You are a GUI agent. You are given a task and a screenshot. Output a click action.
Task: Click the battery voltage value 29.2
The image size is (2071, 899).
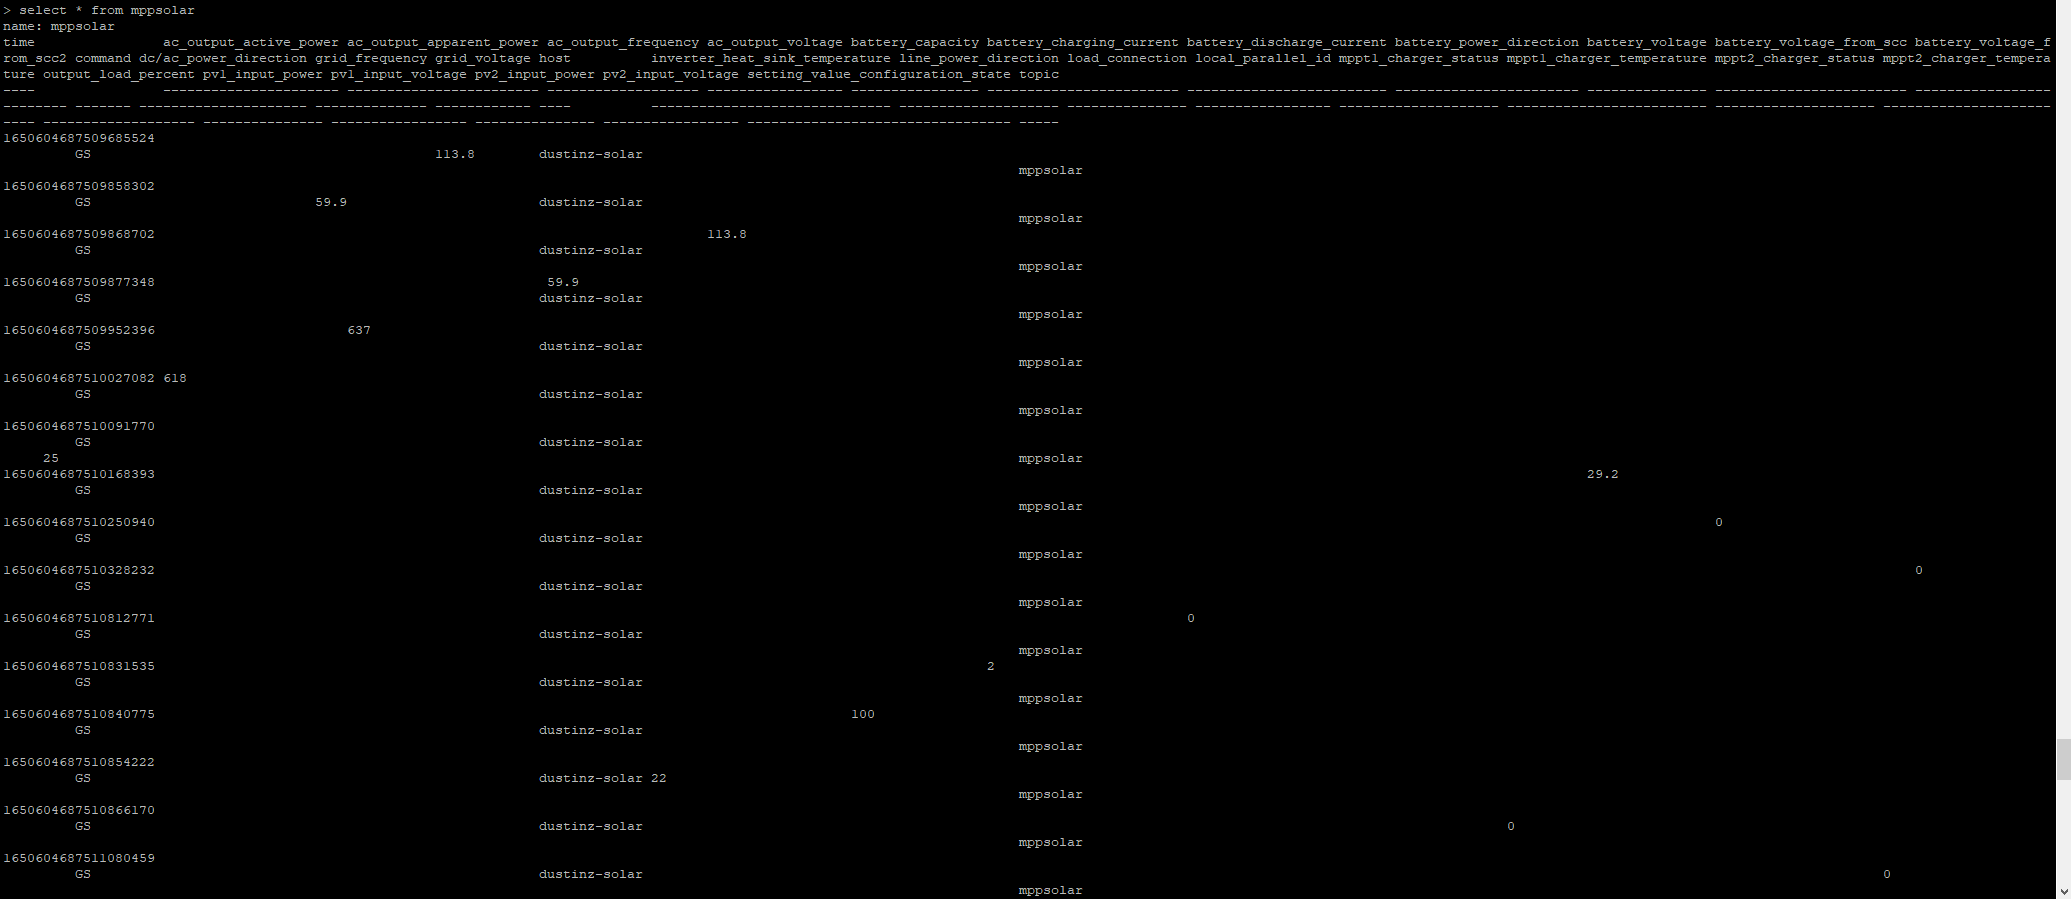coord(1603,474)
